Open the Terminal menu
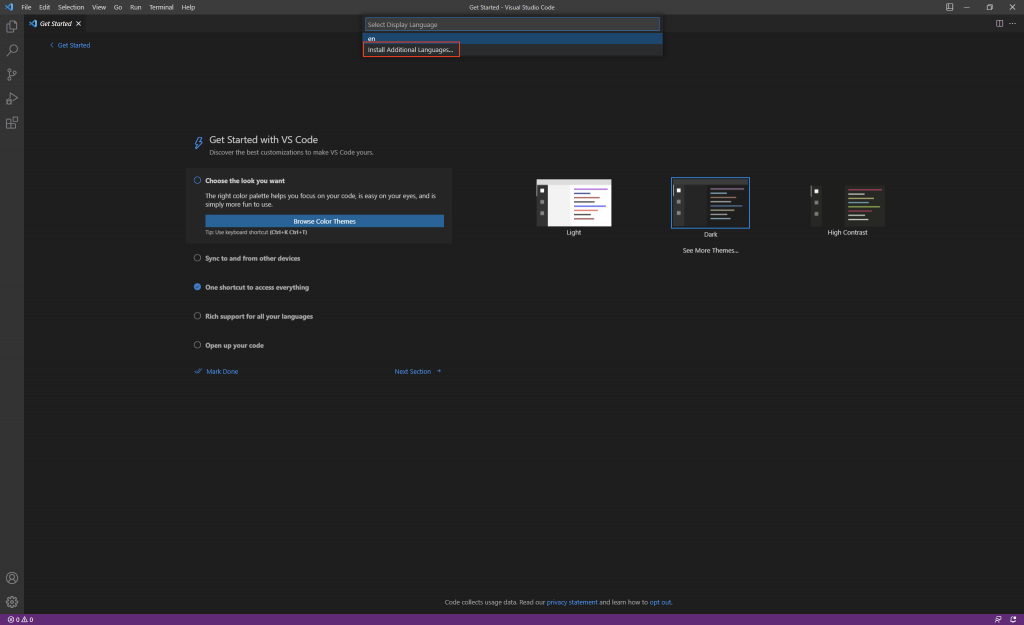The width and height of the screenshot is (1024, 625). (161, 7)
